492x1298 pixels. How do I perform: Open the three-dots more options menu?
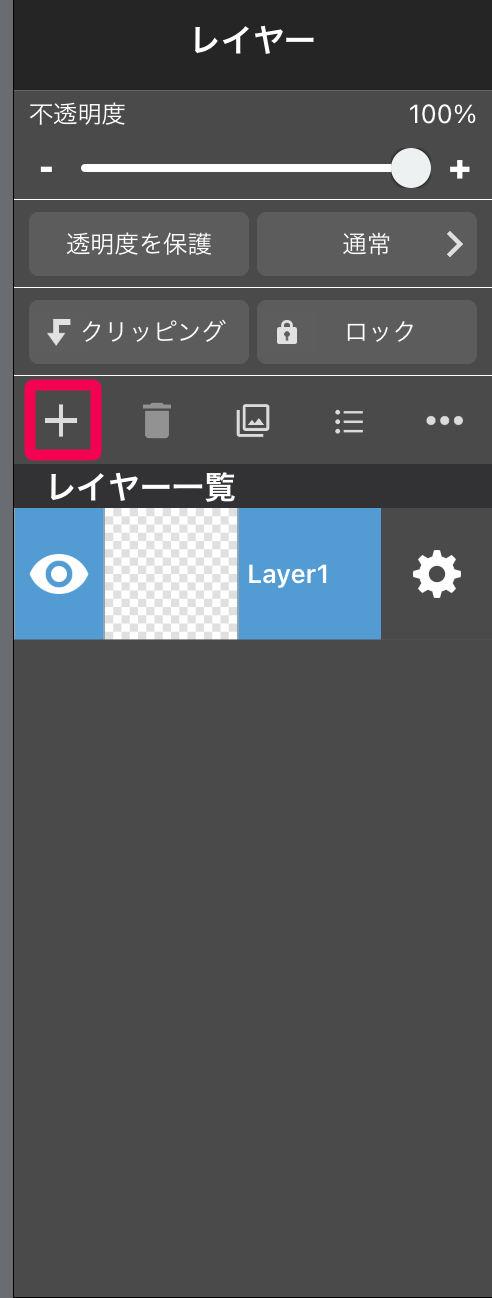[x=445, y=421]
